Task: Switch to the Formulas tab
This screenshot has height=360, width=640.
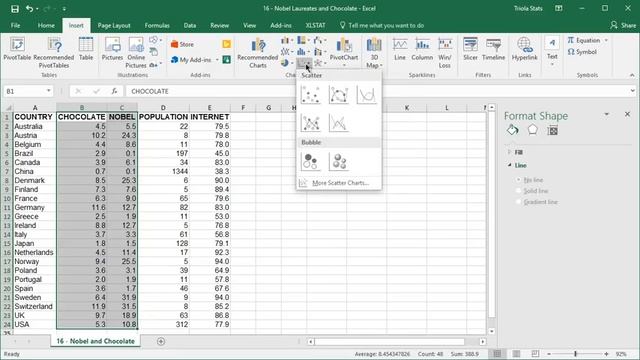Action: point(157,25)
